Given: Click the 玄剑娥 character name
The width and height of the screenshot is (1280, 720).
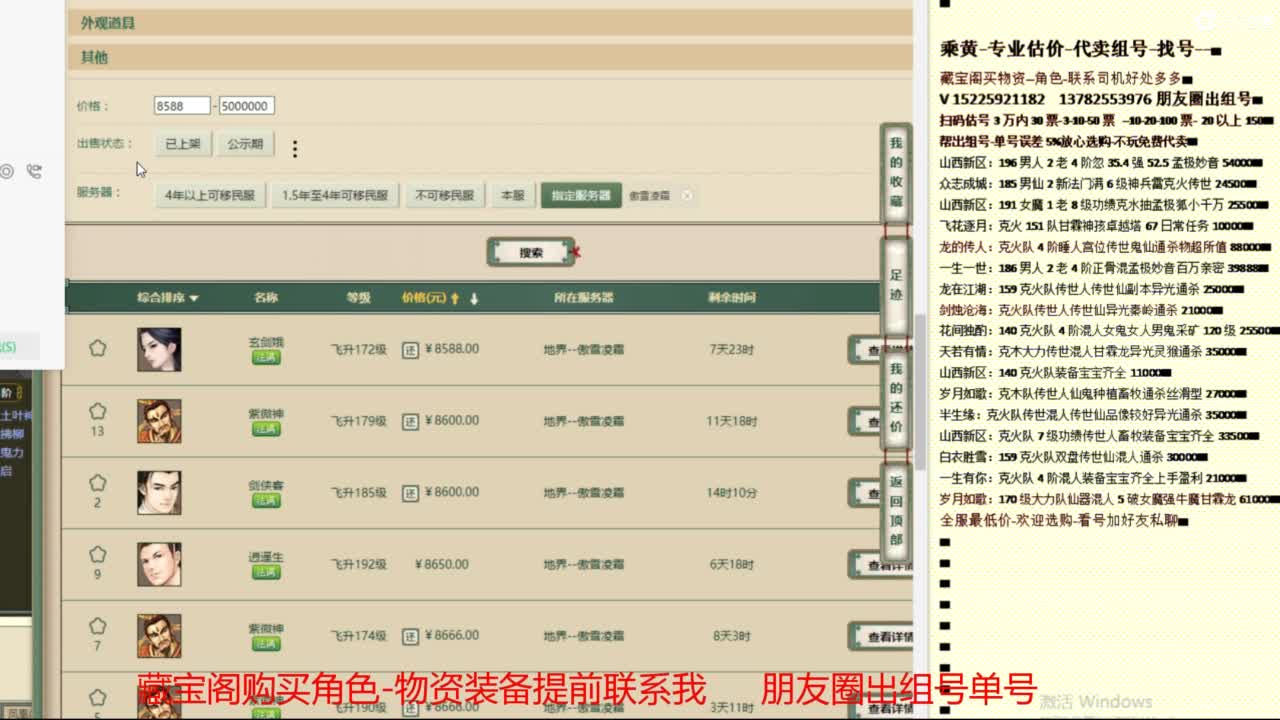Looking at the screenshot, I should tap(266, 342).
